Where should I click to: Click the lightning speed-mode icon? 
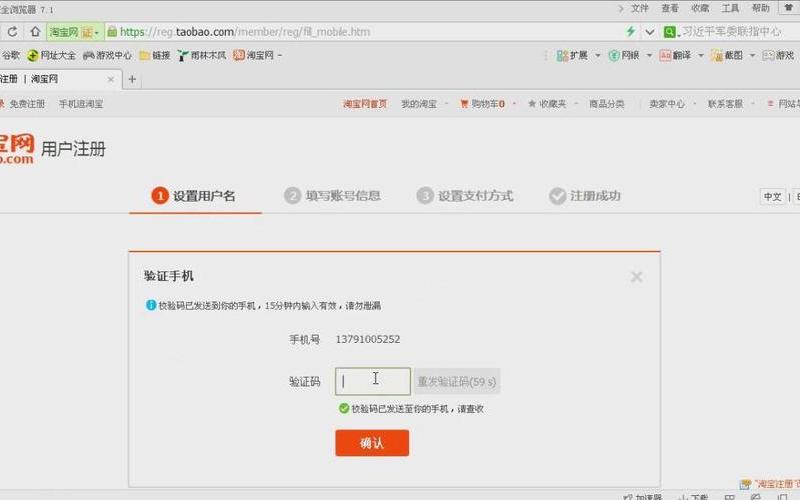(x=631, y=32)
